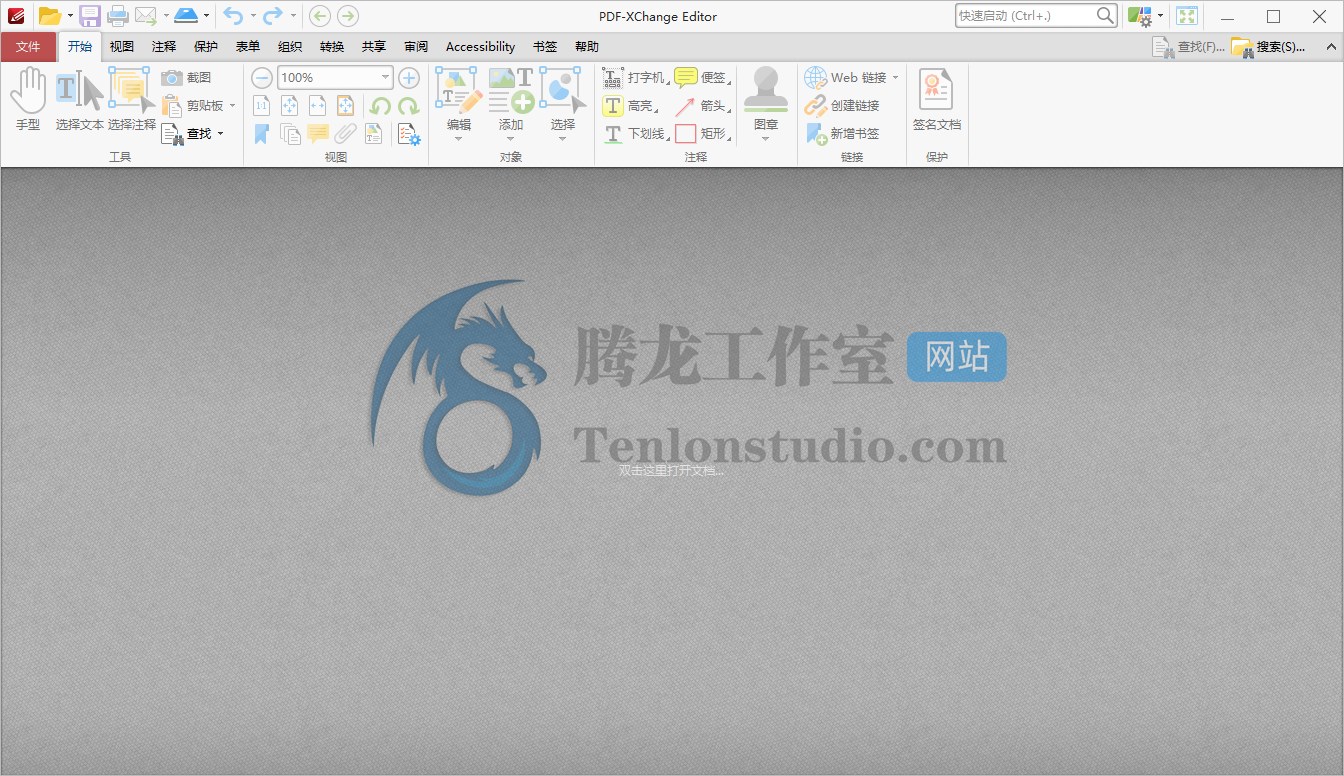Select the Rectangle (矩形) annotation tool

[702, 133]
